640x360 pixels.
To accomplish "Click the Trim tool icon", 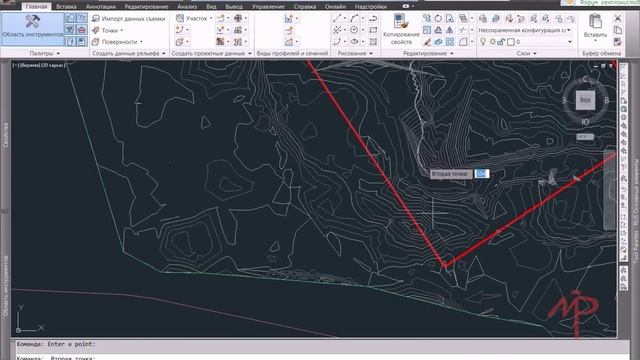I will click(x=463, y=30).
